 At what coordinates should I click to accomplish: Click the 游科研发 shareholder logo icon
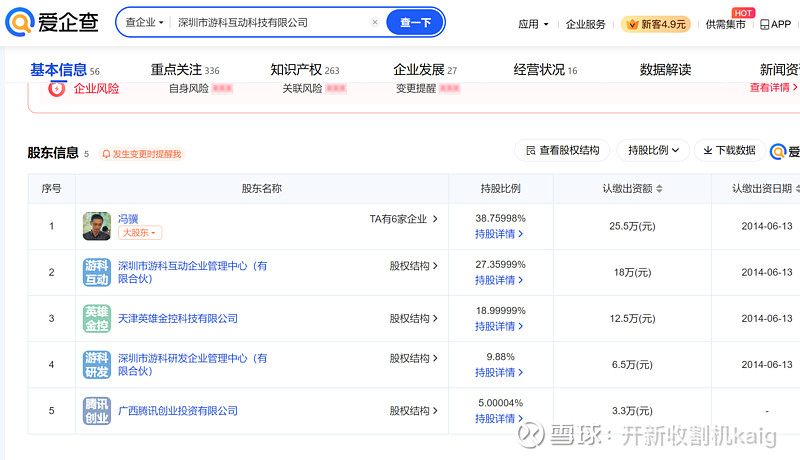(x=97, y=365)
